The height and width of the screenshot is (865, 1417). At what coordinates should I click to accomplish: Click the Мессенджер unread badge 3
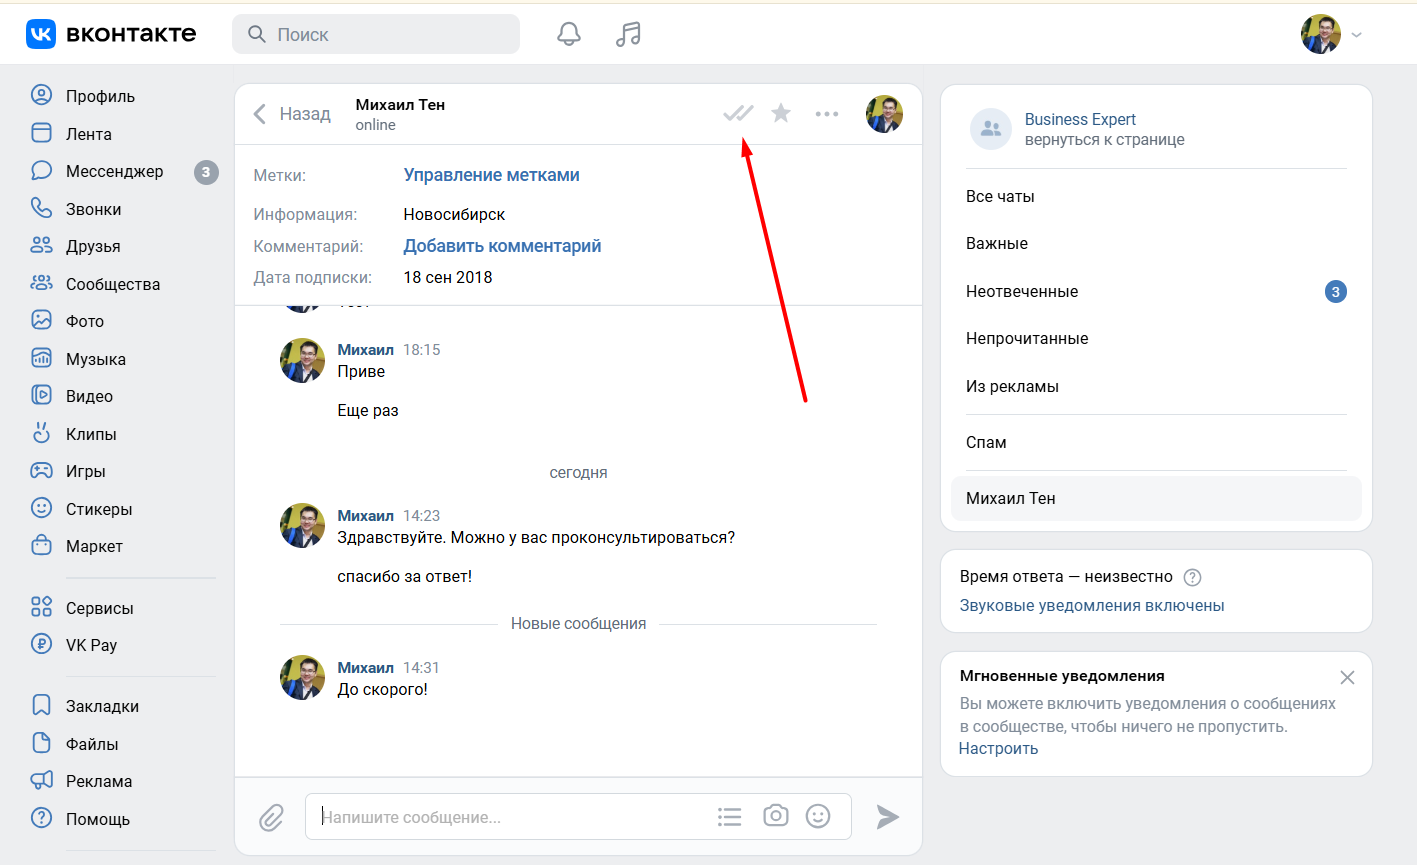click(x=206, y=172)
